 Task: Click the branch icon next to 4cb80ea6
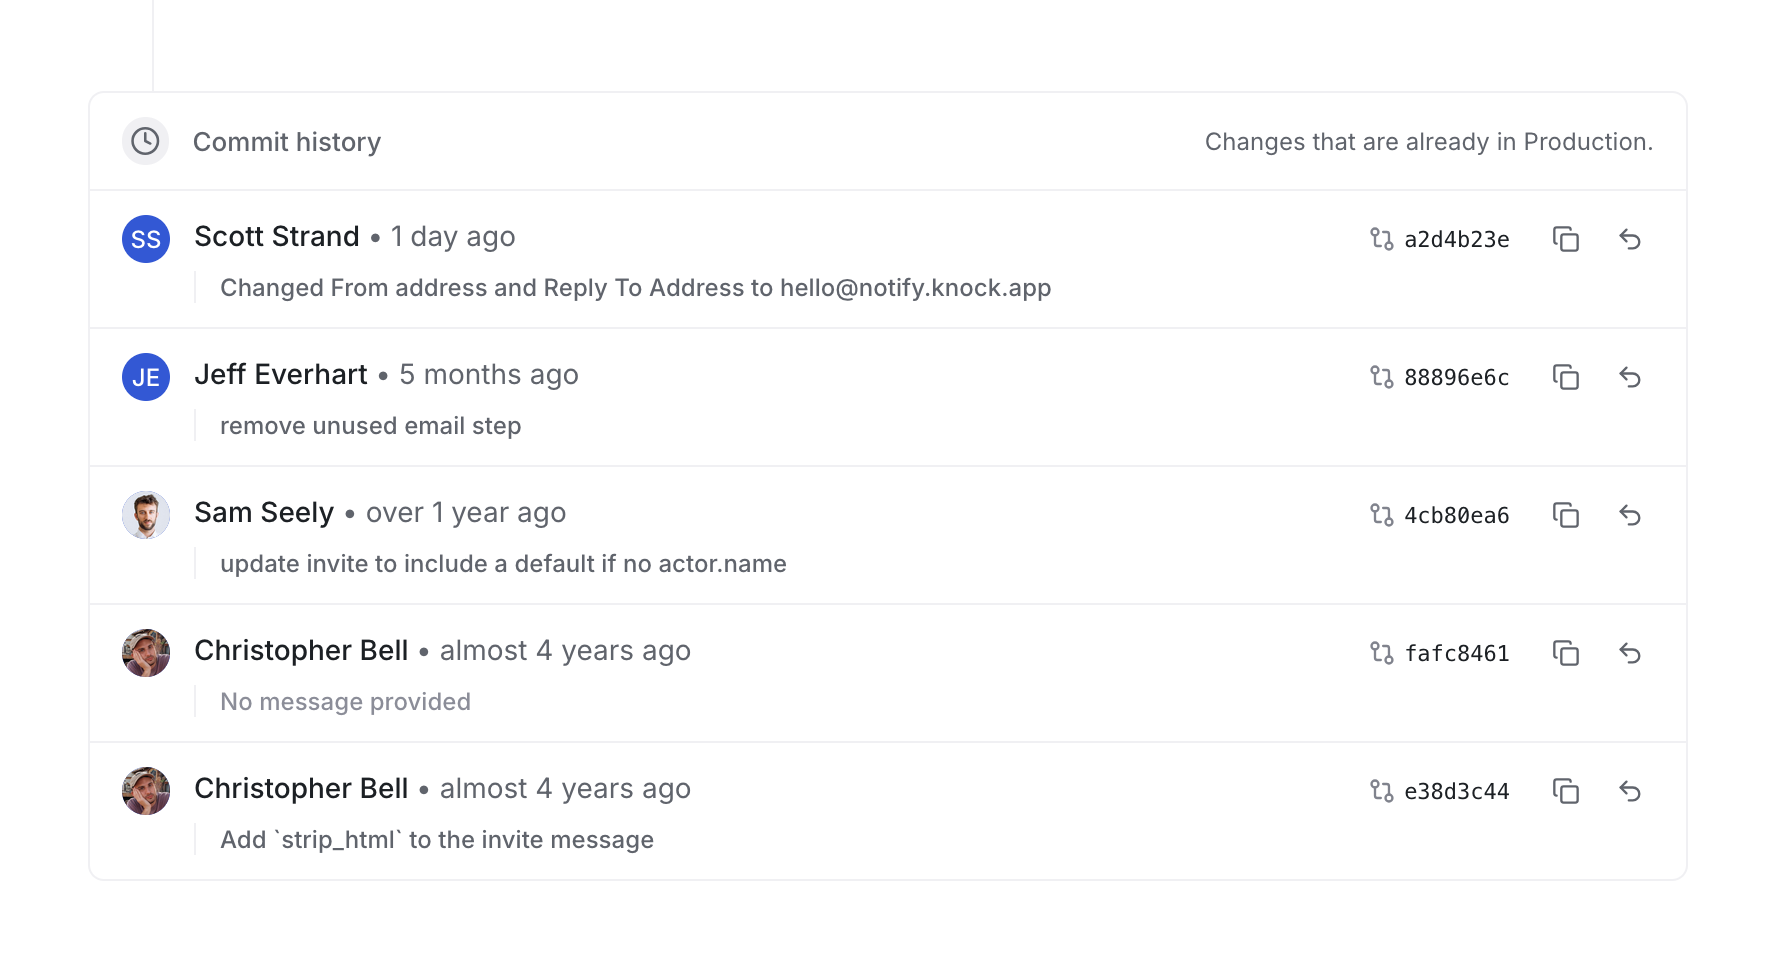(x=1381, y=515)
